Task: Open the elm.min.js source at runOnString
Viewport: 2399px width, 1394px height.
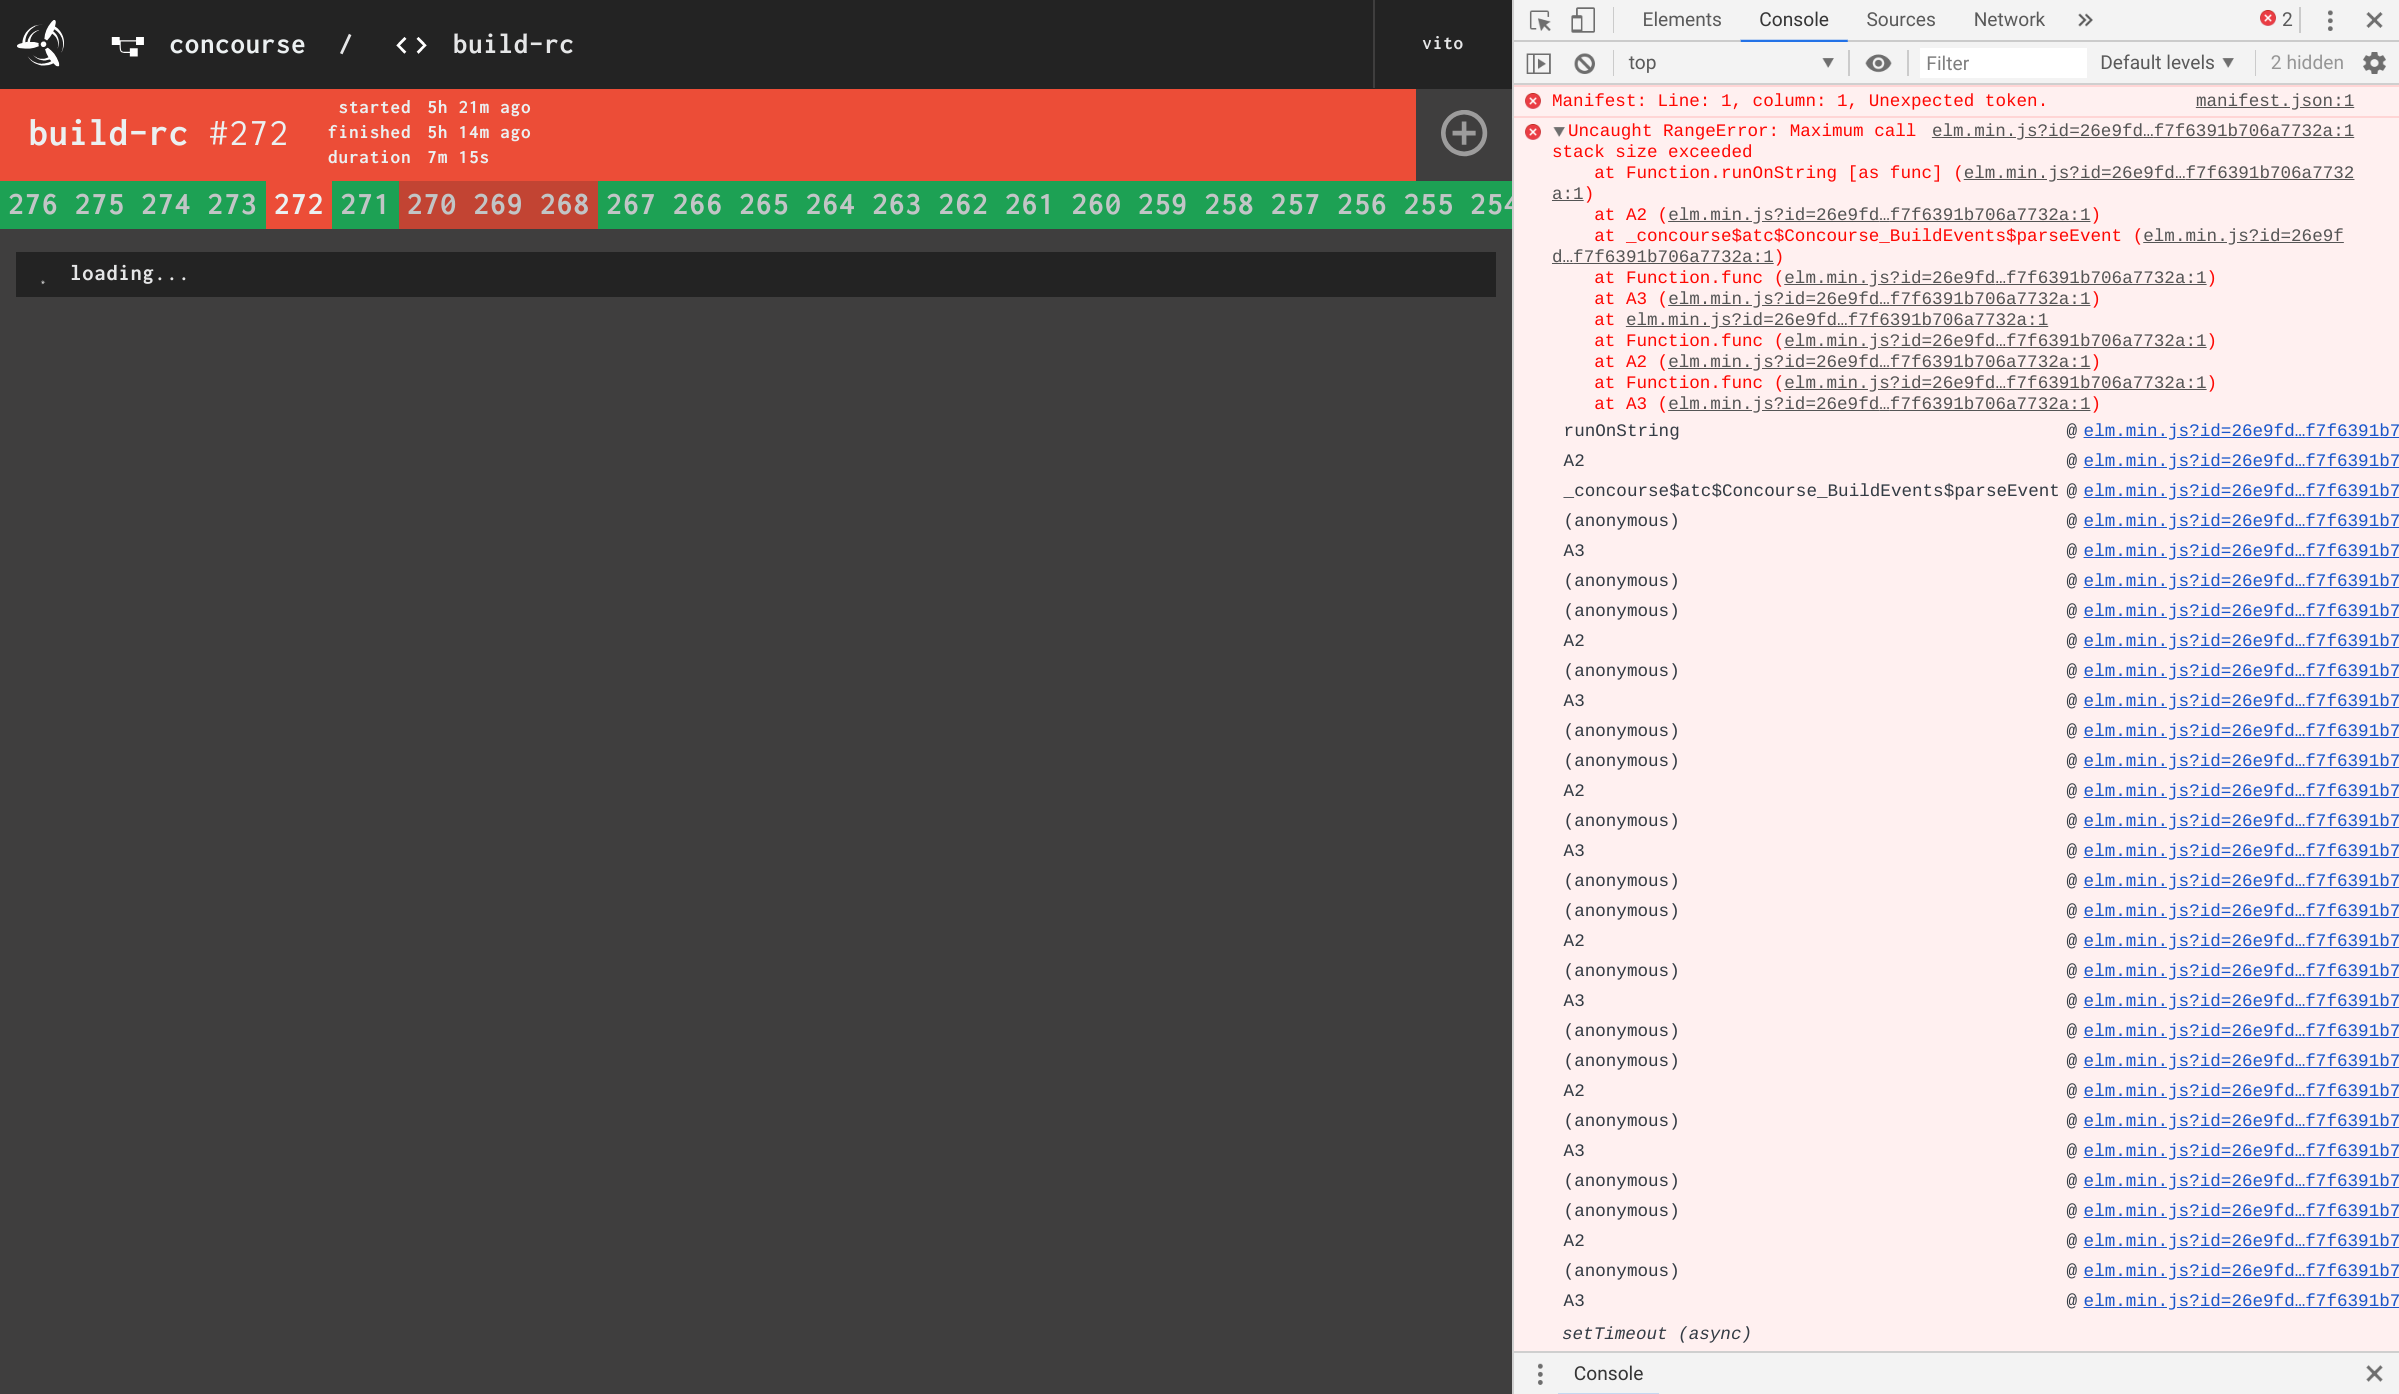Action: (x=2240, y=430)
